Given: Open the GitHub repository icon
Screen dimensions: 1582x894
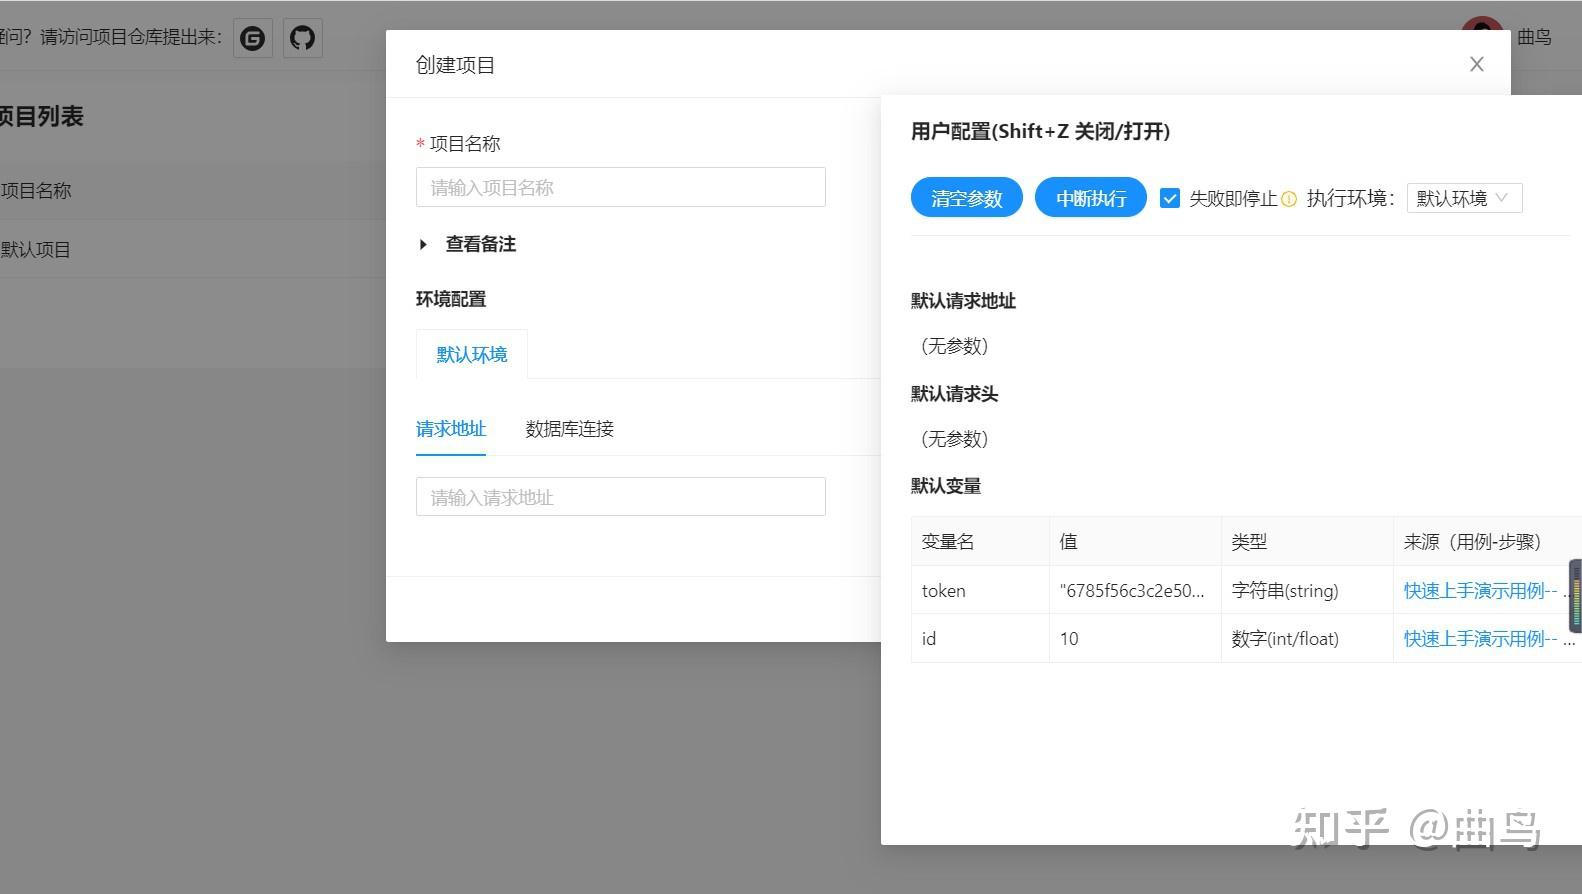Looking at the screenshot, I should [x=303, y=38].
